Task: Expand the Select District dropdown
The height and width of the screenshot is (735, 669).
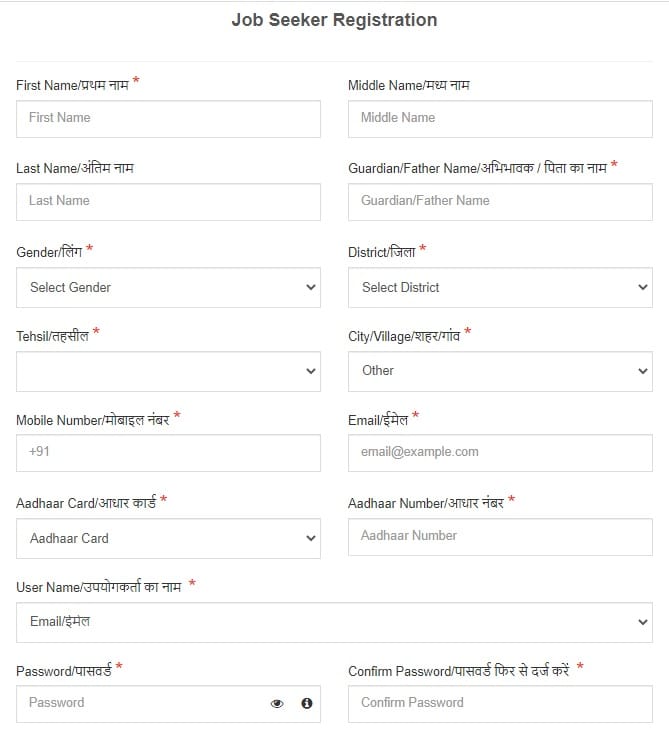Action: [500, 287]
